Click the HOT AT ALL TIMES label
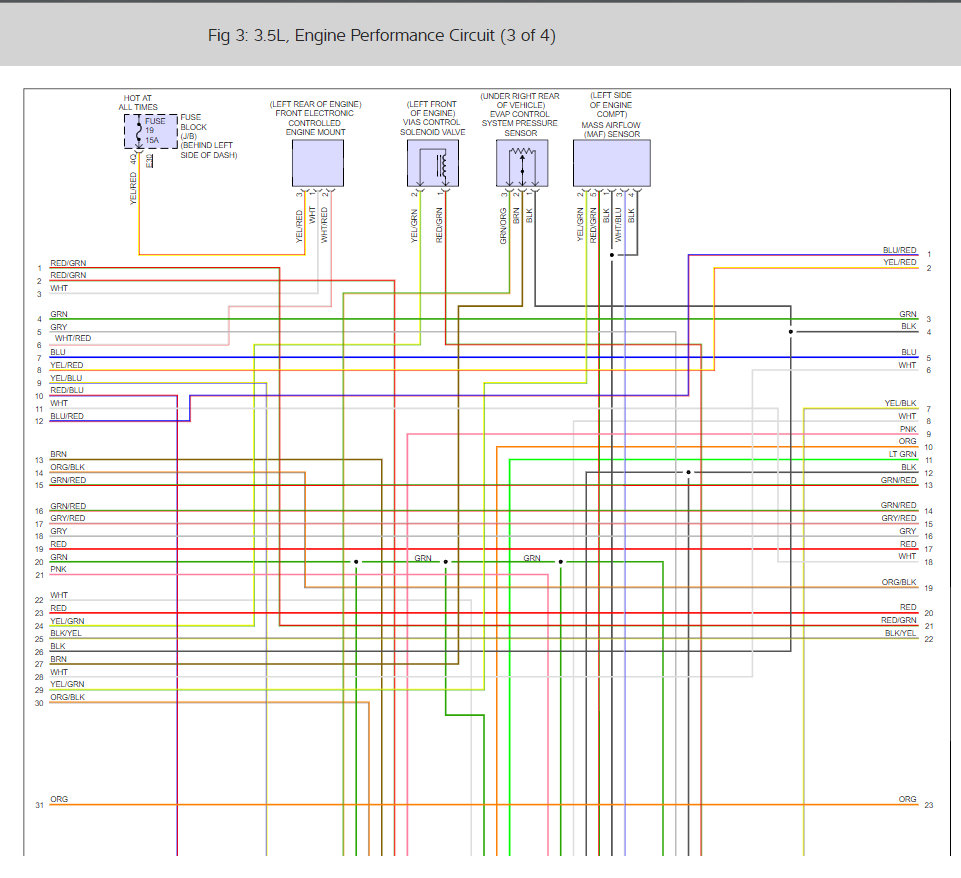The width and height of the screenshot is (961, 878). tap(138, 102)
